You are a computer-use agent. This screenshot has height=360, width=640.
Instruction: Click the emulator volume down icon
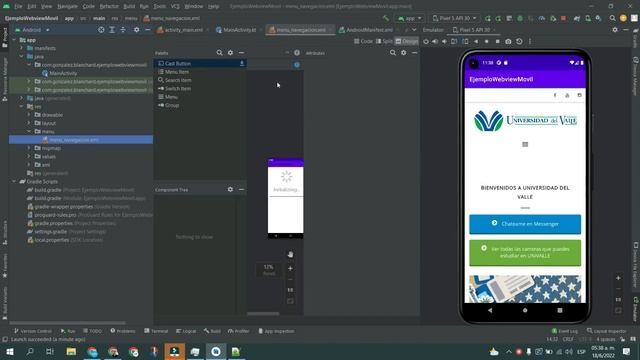click(x=444, y=41)
